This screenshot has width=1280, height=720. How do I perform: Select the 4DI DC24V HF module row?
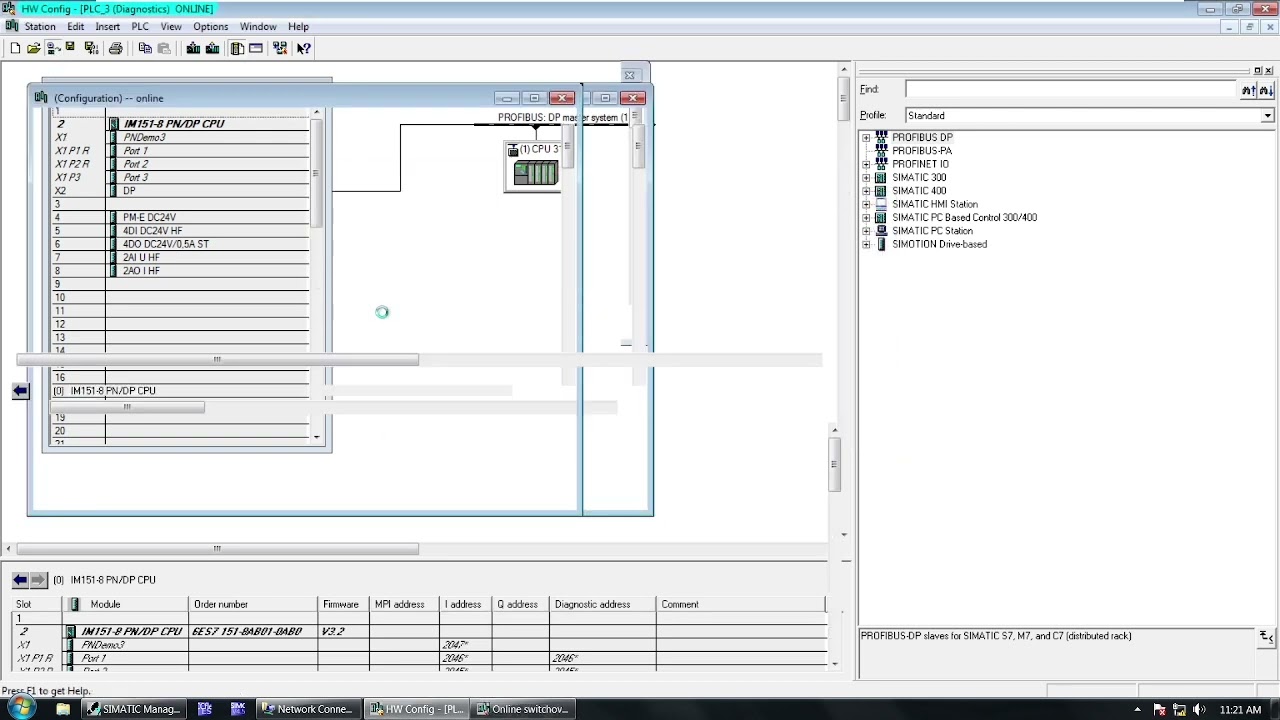[x=181, y=231]
